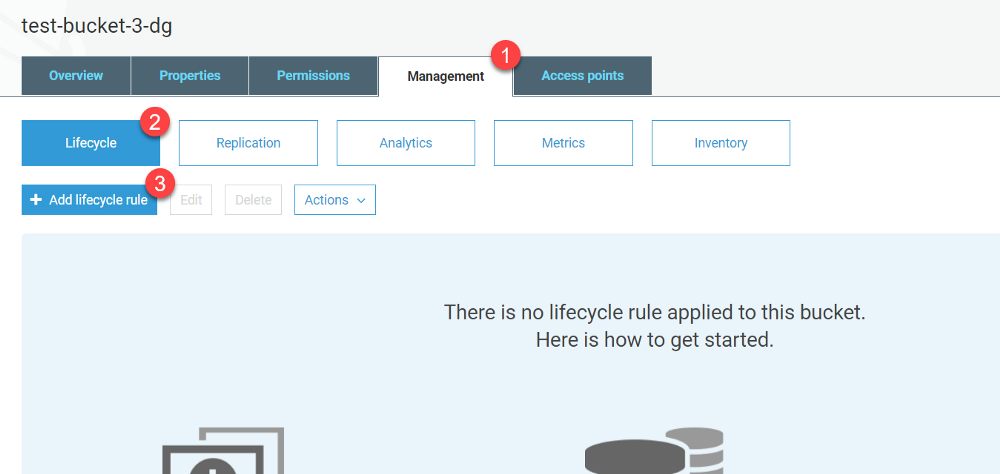
Task: Click the stacked documents icon
Action: 223,451
